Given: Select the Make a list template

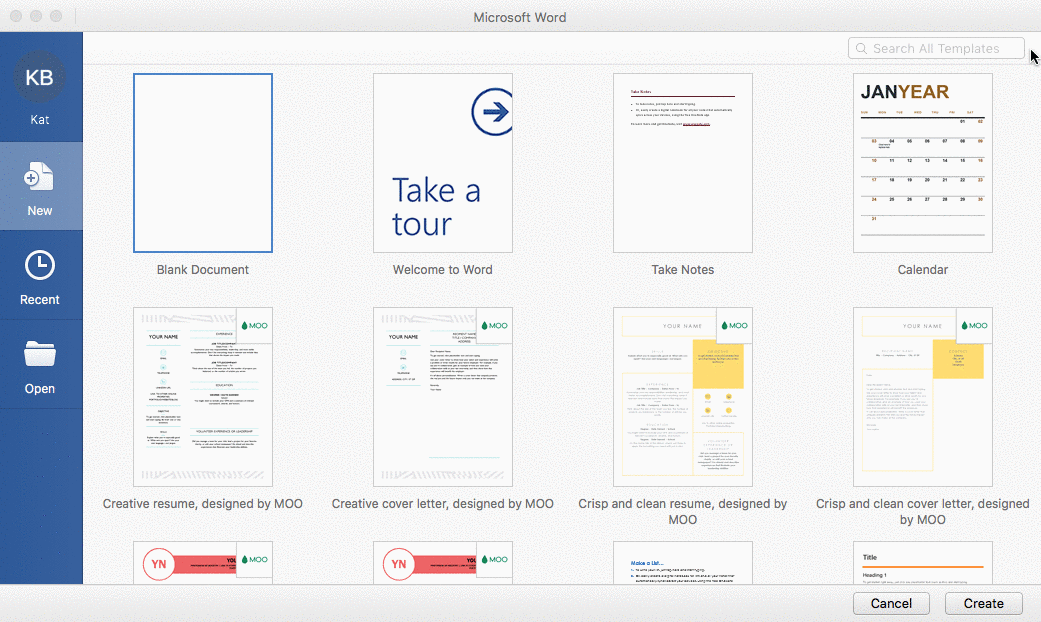Looking at the screenshot, I should click(682, 564).
